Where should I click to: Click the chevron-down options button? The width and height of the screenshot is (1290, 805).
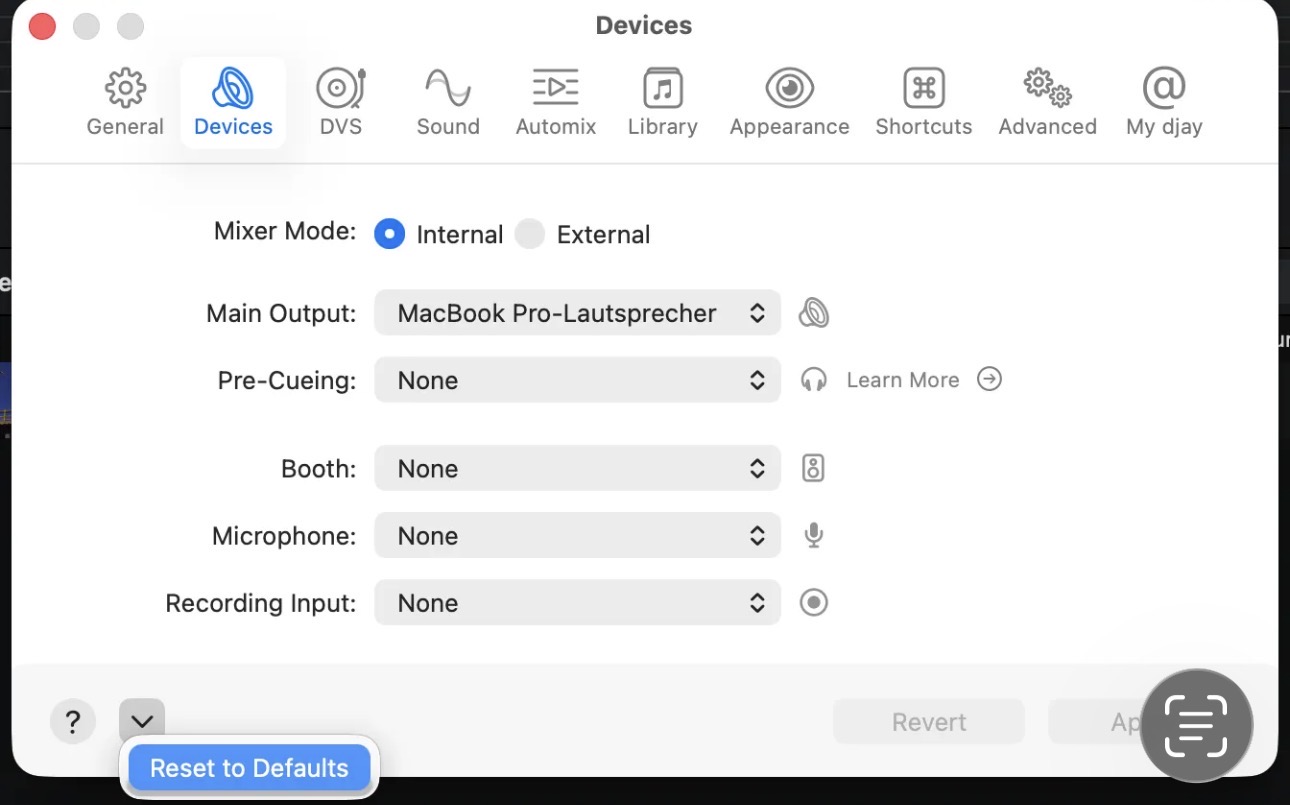click(142, 721)
